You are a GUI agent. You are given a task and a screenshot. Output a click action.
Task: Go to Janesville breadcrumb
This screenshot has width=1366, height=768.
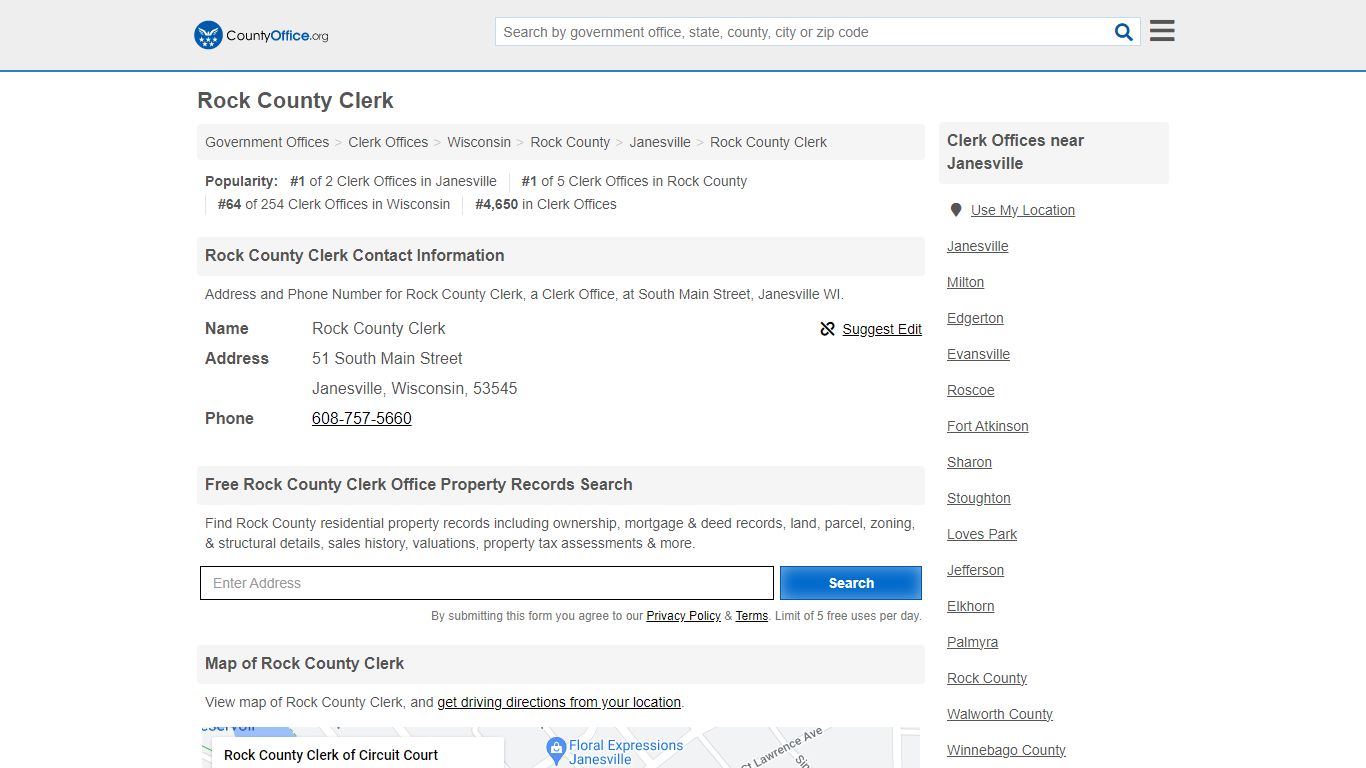click(660, 142)
